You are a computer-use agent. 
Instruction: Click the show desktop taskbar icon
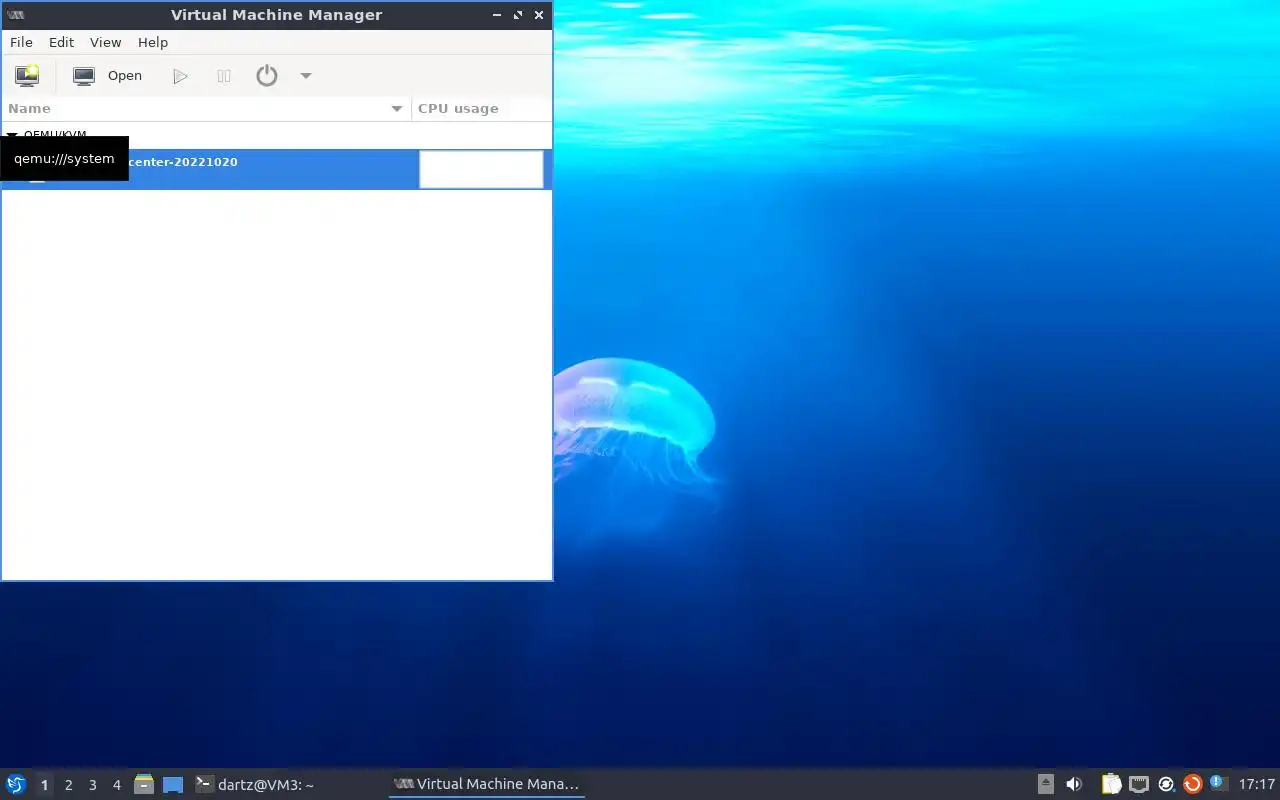pos(173,785)
